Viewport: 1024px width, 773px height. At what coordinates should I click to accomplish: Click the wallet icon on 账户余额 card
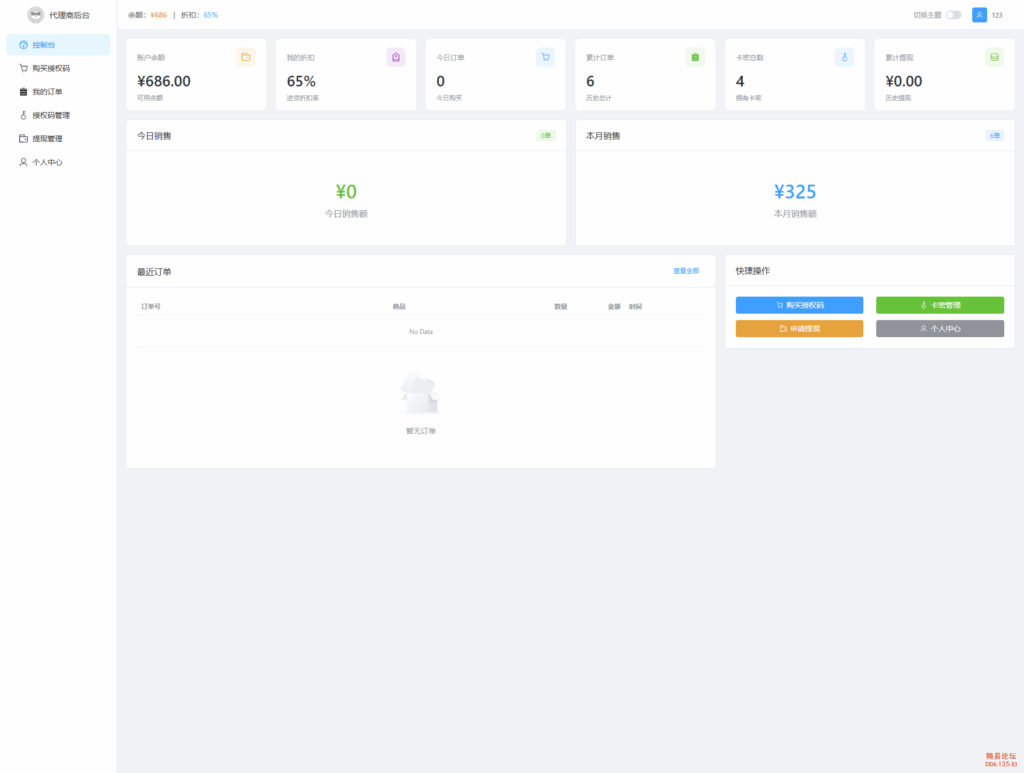click(x=246, y=57)
